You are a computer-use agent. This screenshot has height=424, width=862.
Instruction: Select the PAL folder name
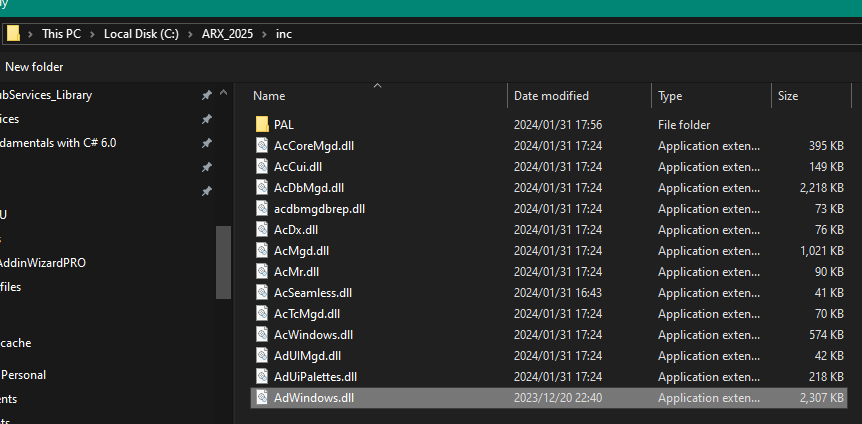tap(284, 125)
